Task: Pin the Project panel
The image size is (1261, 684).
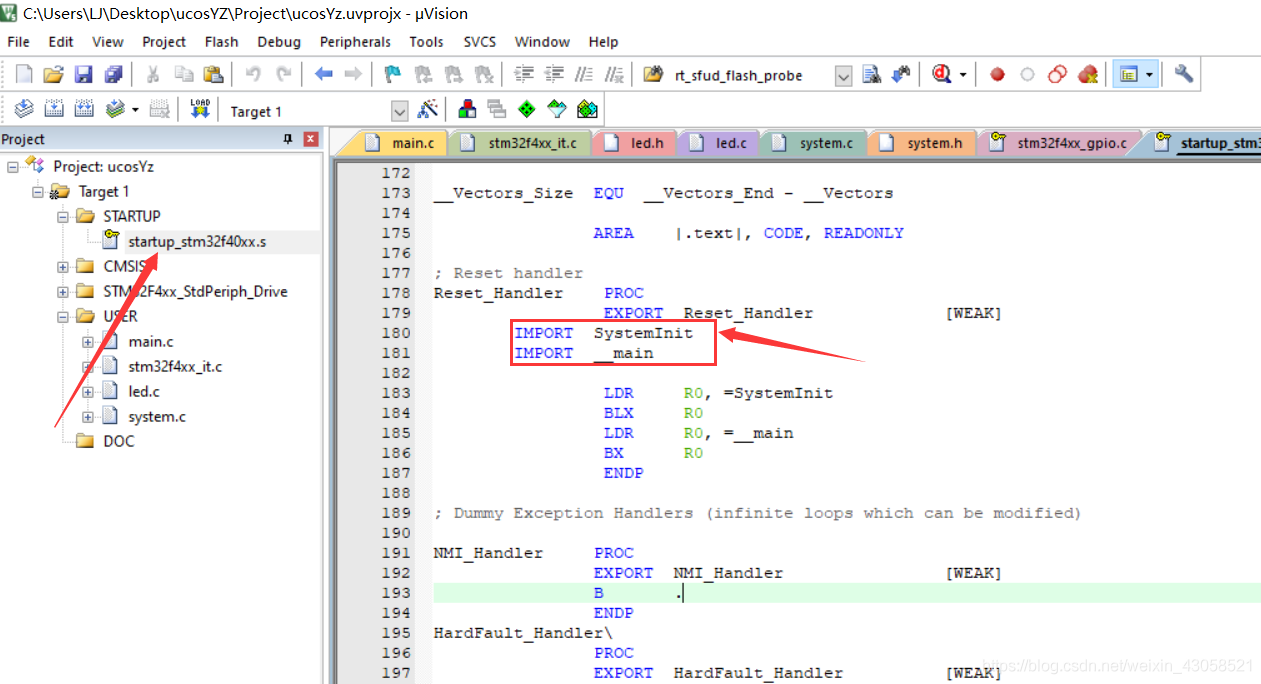Action: pyautogui.click(x=288, y=139)
